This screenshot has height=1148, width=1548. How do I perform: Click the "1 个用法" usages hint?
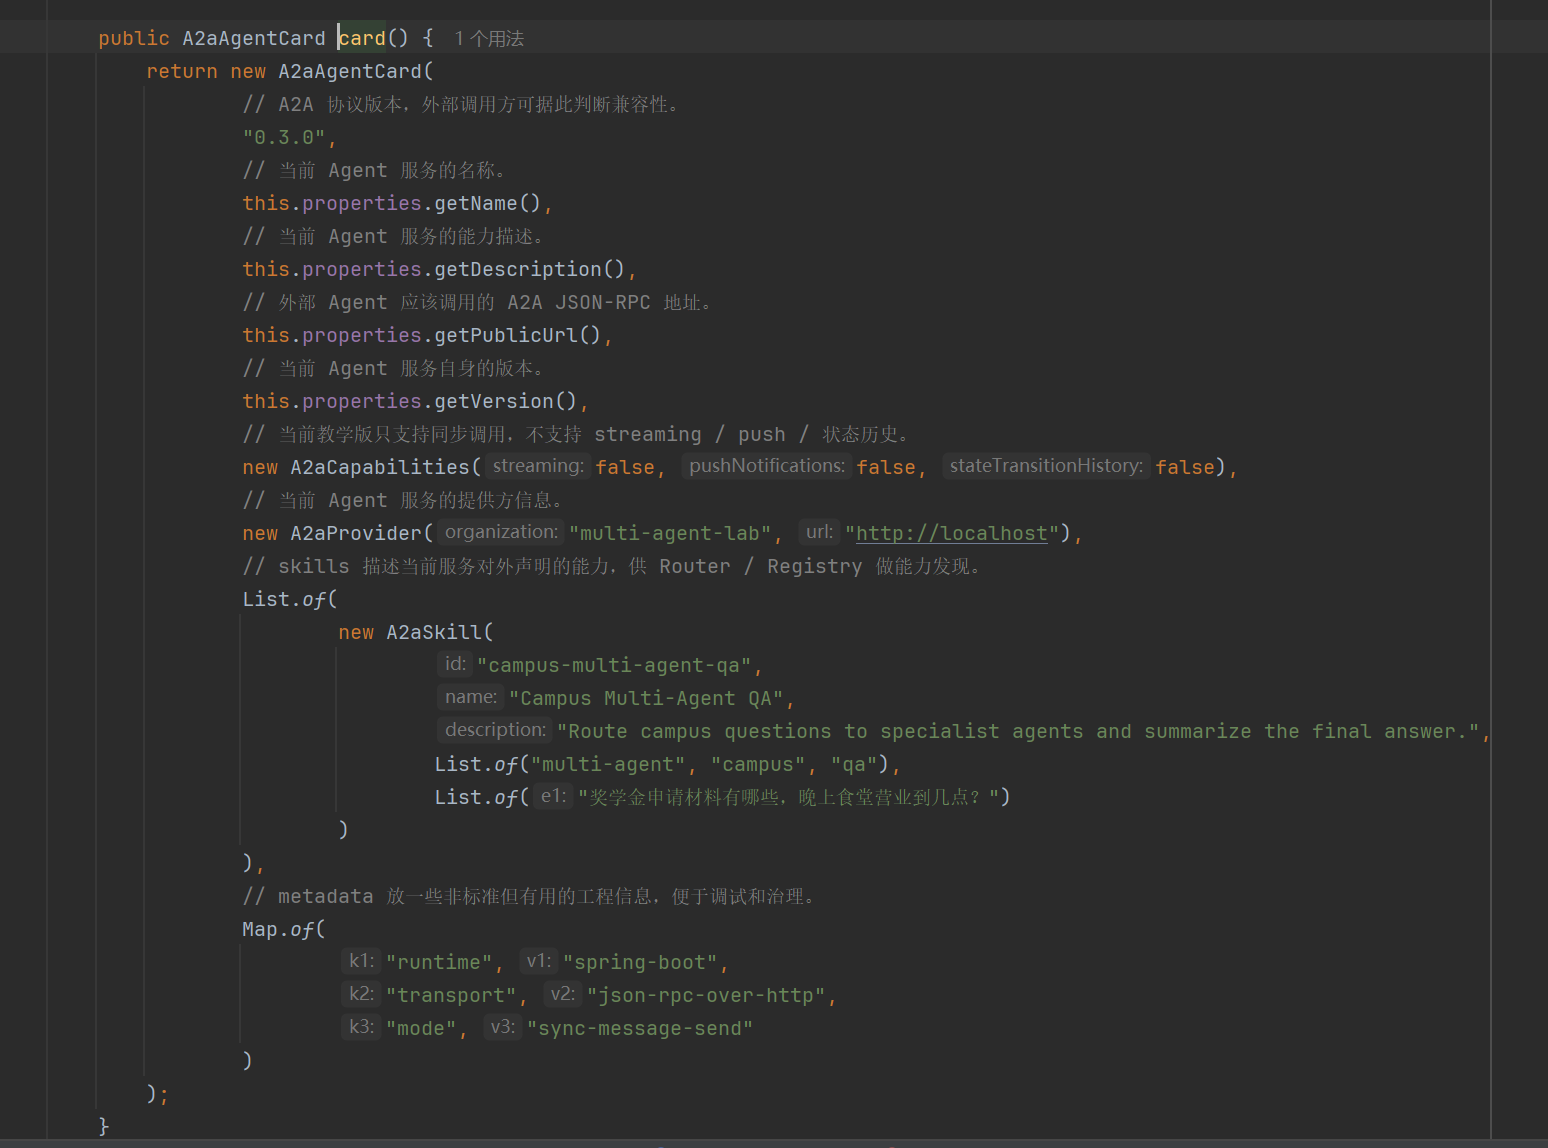click(489, 38)
